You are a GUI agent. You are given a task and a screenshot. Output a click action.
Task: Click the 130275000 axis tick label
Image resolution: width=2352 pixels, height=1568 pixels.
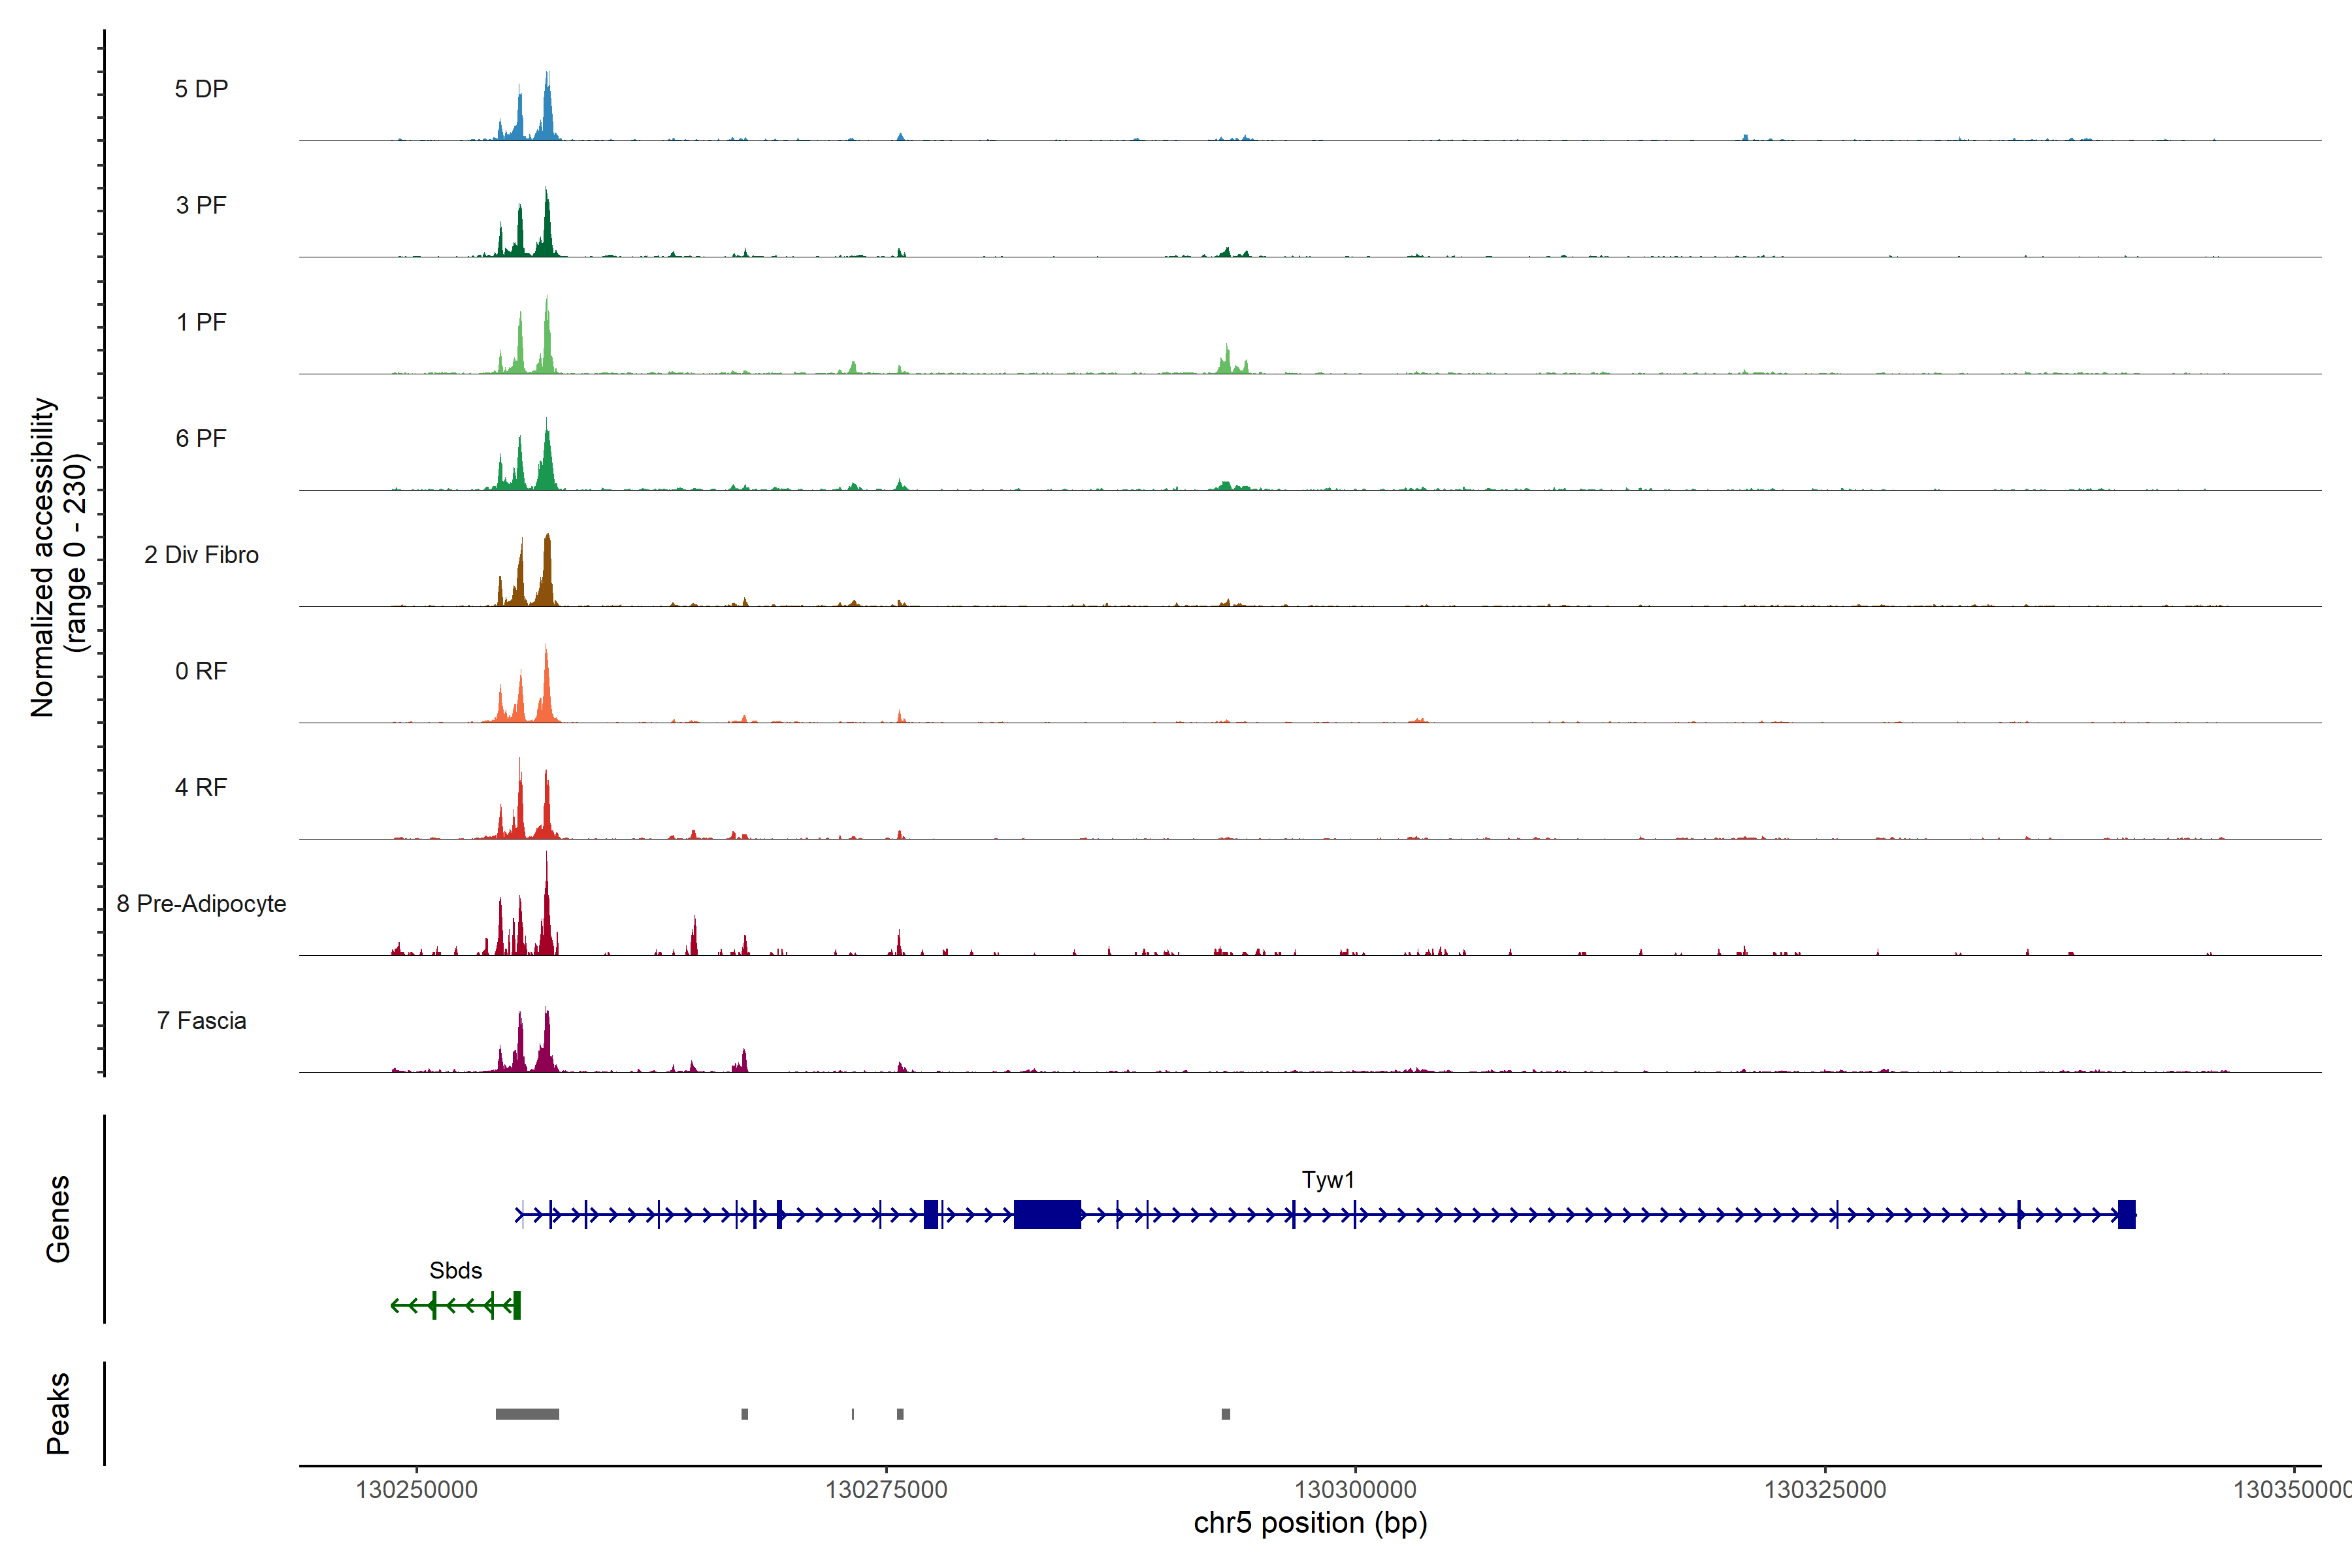pos(885,1489)
